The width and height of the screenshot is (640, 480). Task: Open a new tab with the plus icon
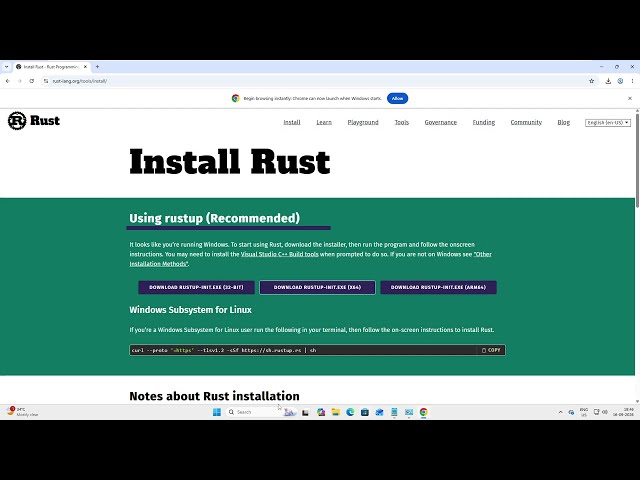click(97, 67)
